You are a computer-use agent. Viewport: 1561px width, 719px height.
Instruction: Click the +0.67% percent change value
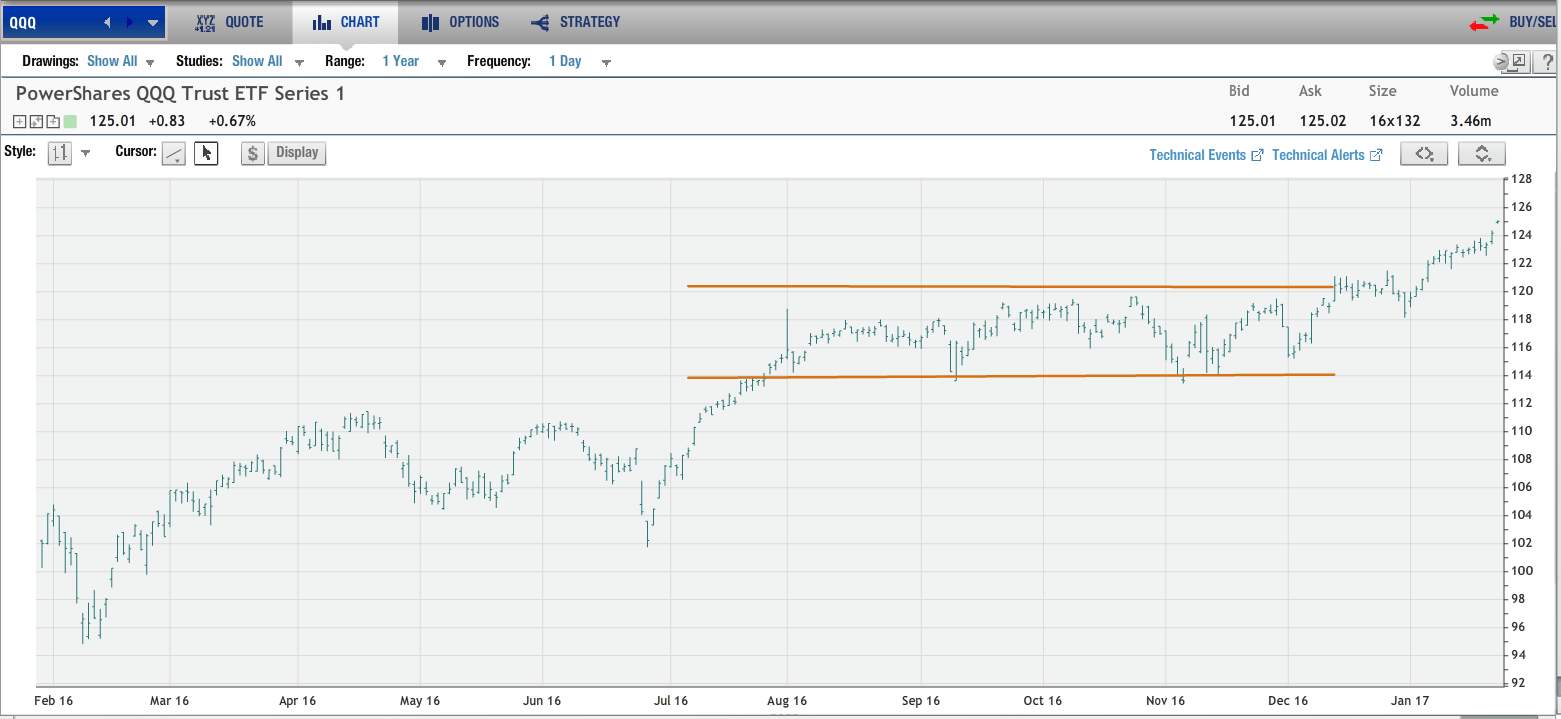point(232,121)
